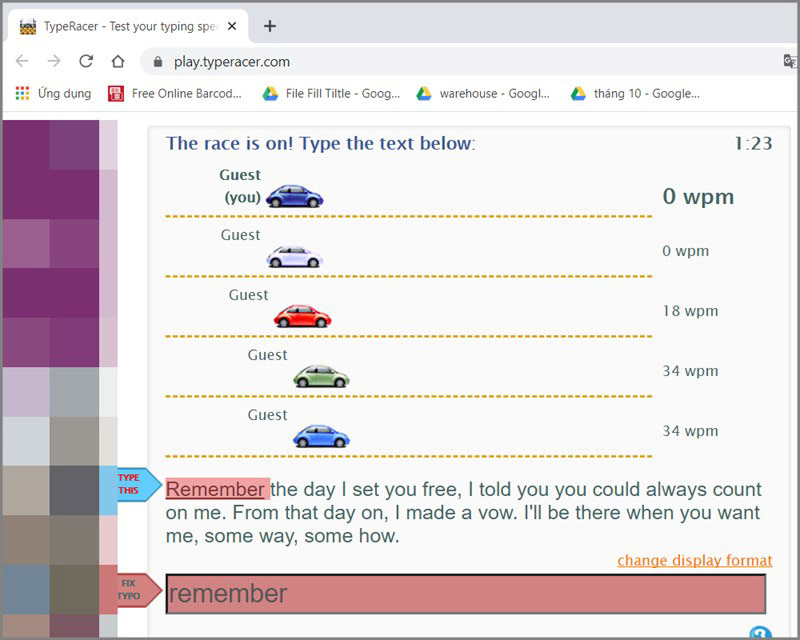Click the green guest car
The height and width of the screenshot is (640, 800).
[321, 377]
